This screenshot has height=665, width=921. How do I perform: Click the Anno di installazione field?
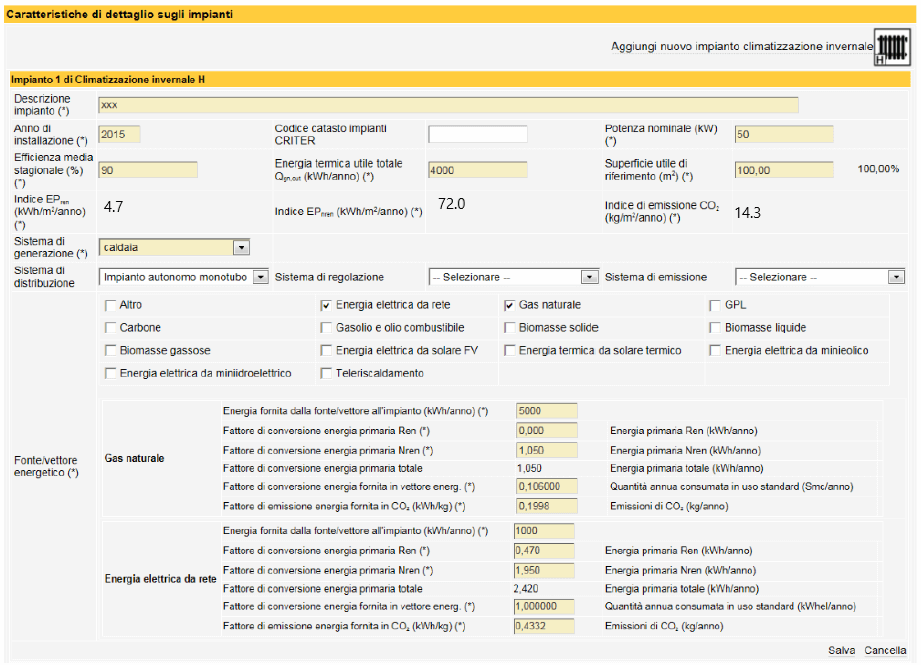(x=119, y=135)
